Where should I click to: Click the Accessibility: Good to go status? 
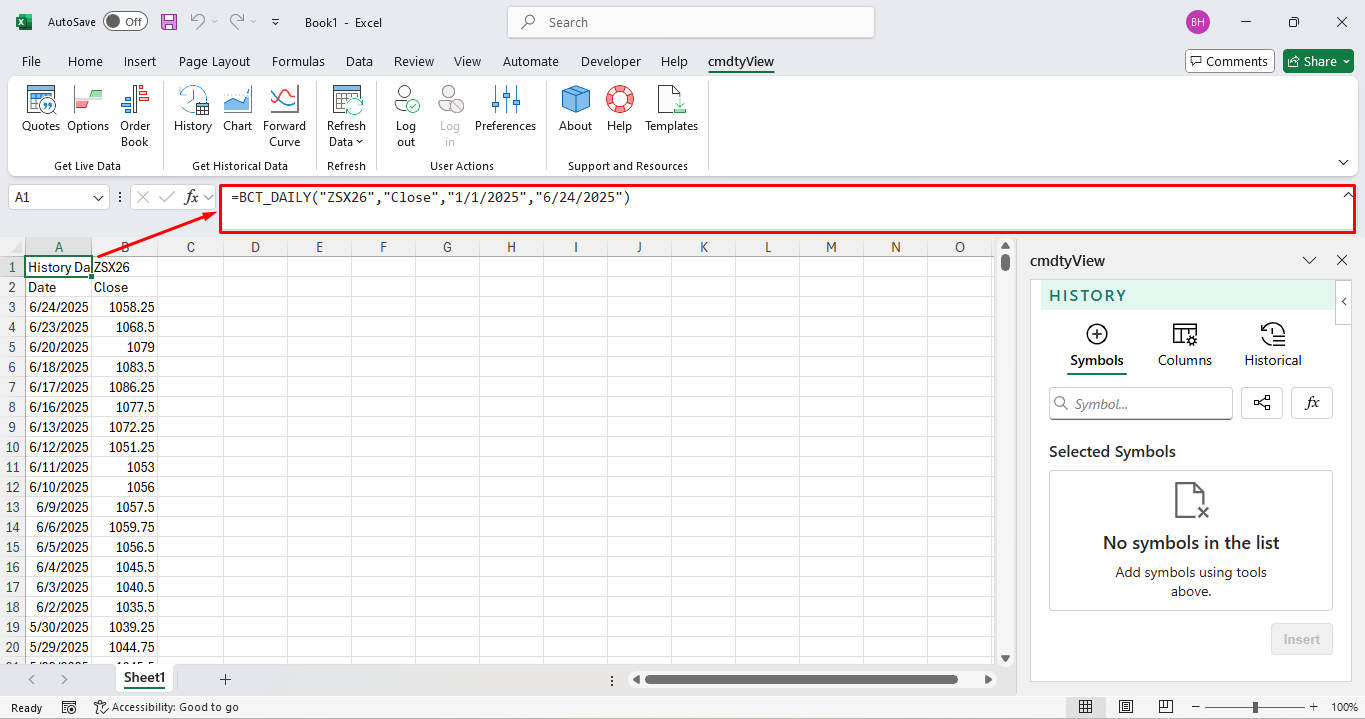click(166, 707)
